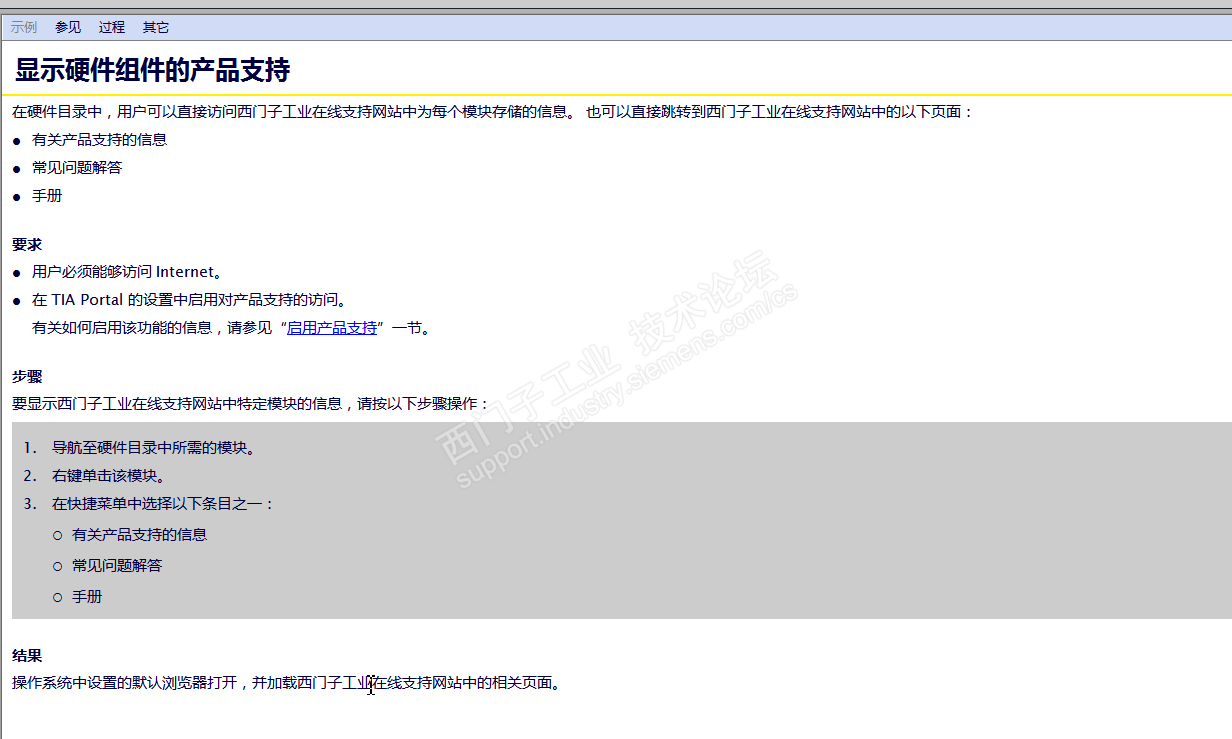Open the 过程 menu item
Screen dimensions: 1232x739
(112, 28)
